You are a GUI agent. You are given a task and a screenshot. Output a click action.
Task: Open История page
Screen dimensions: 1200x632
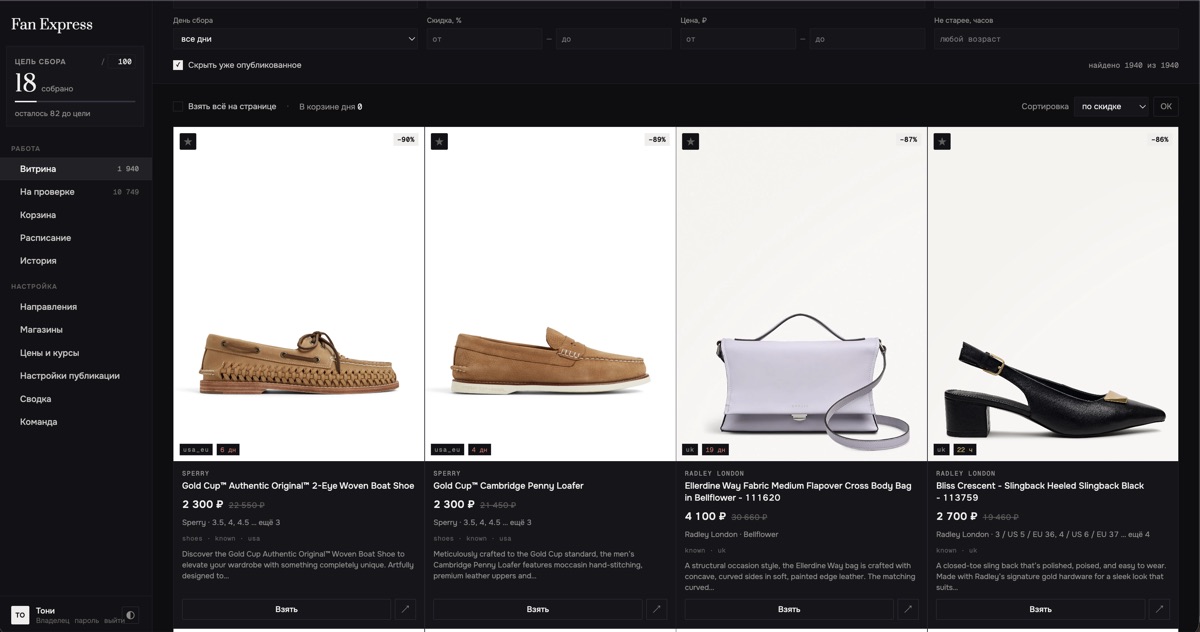[76, 261]
